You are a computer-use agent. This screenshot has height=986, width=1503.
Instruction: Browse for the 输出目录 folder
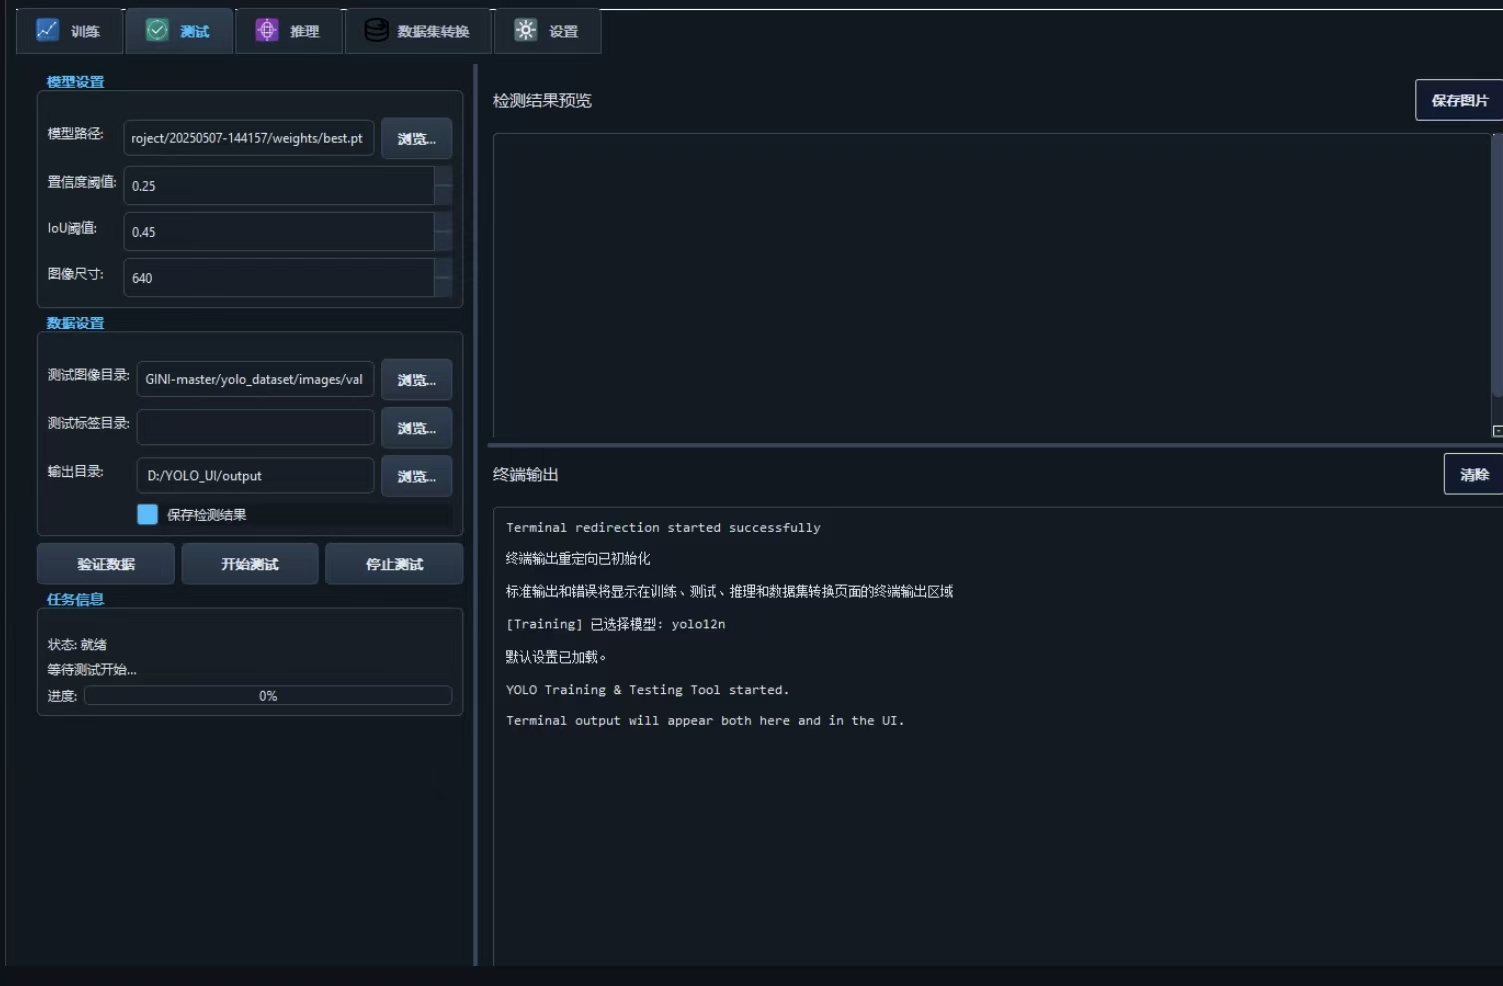pos(416,476)
